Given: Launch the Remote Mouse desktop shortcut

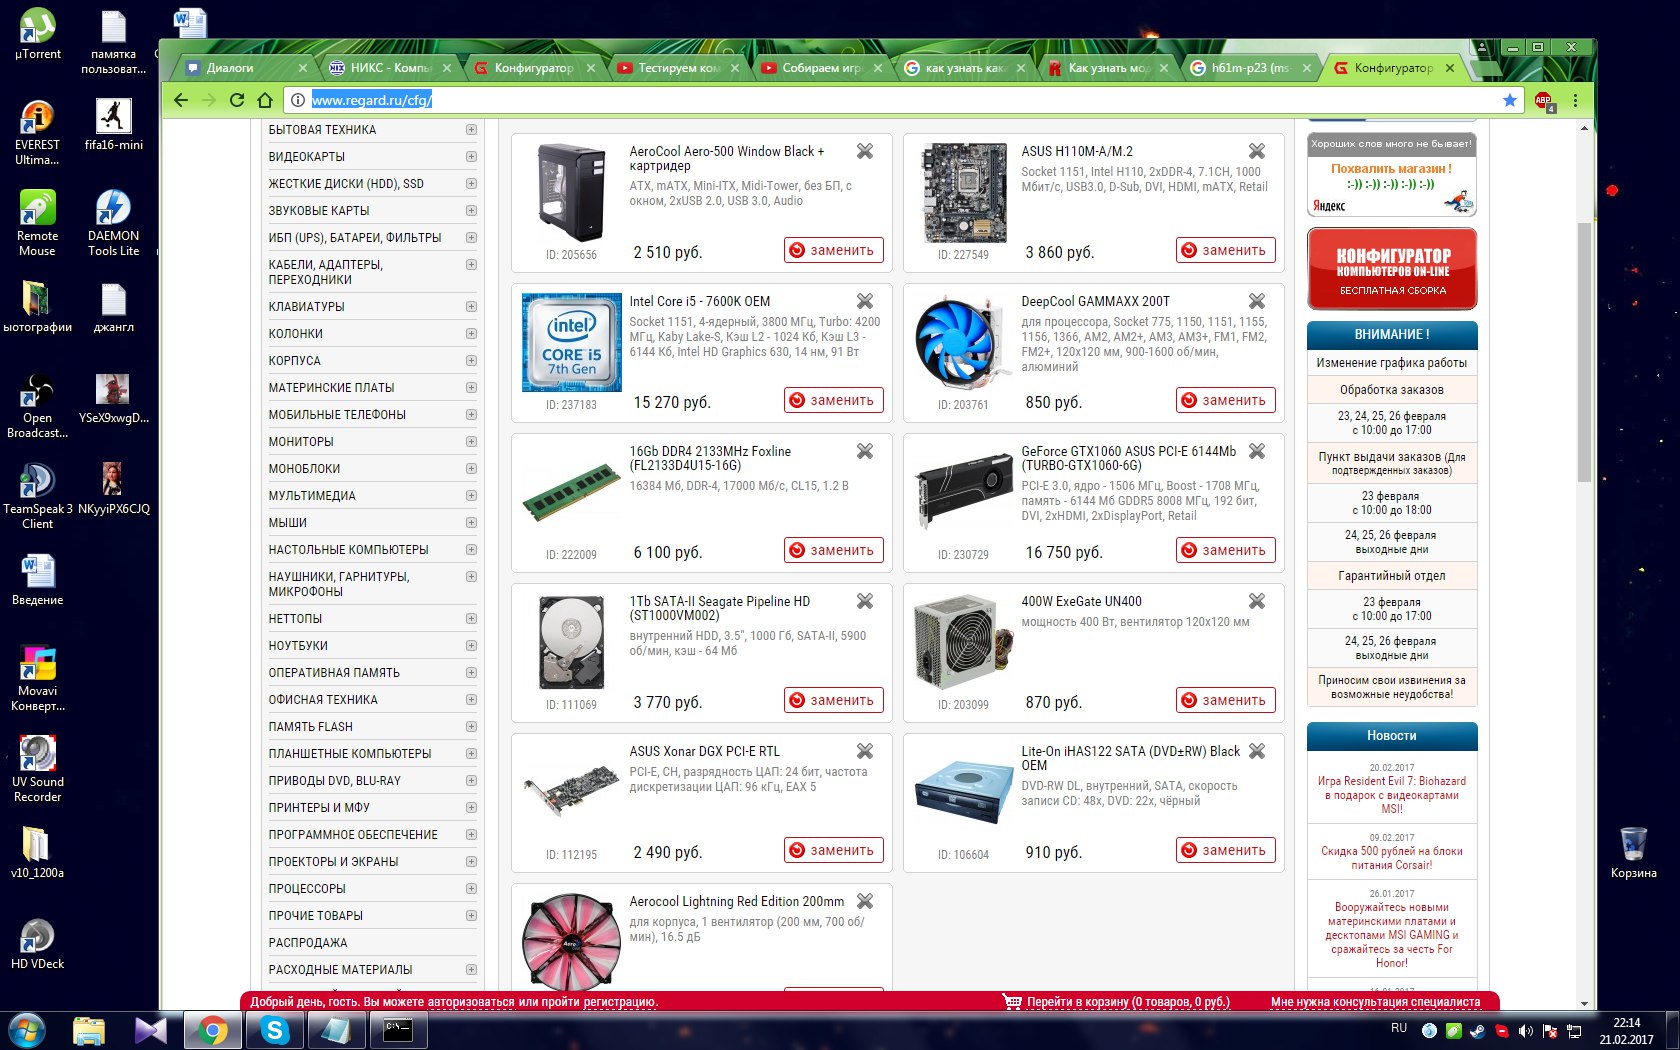Looking at the screenshot, I should [37, 222].
